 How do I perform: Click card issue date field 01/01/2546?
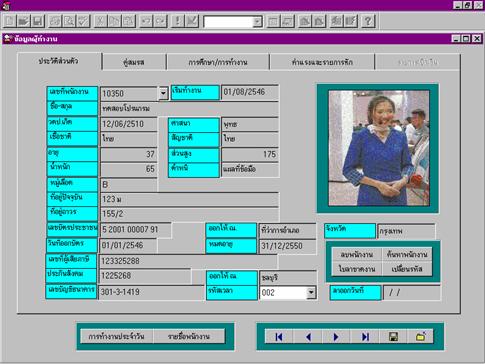pyautogui.click(x=128, y=246)
